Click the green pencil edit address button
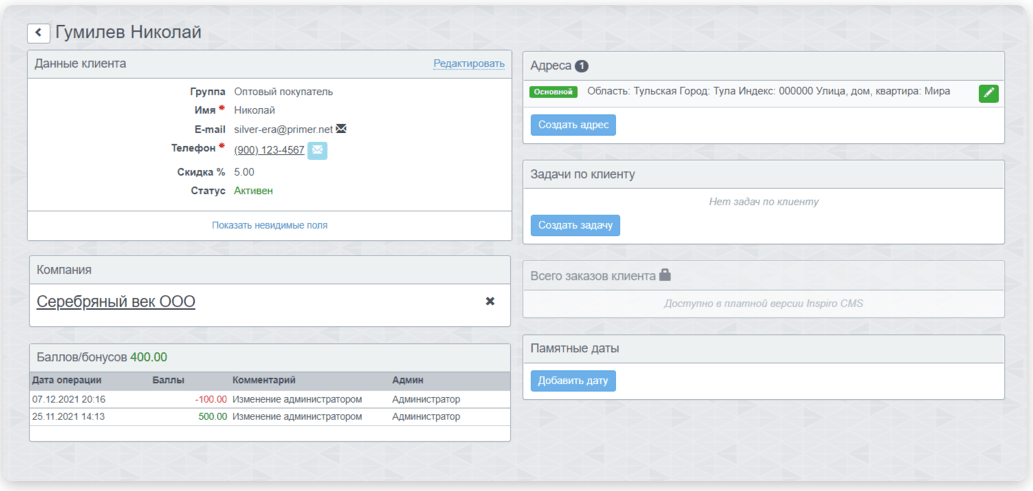 (x=988, y=93)
